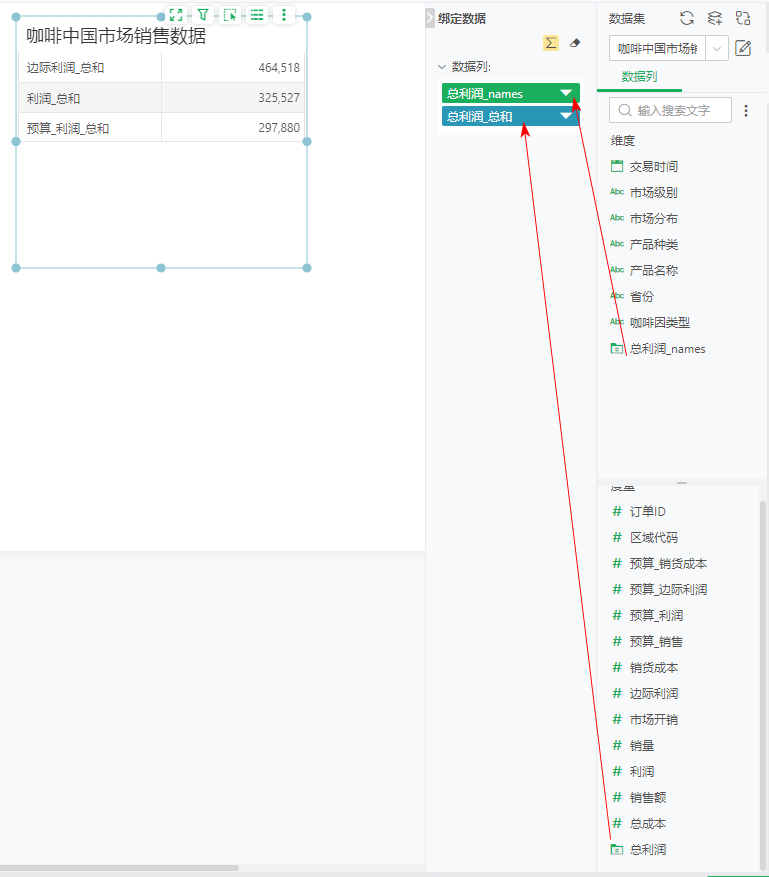The width and height of the screenshot is (769, 877).
Task: Select the 产品名称 dimension
Action: pyautogui.click(x=653, y=270)
